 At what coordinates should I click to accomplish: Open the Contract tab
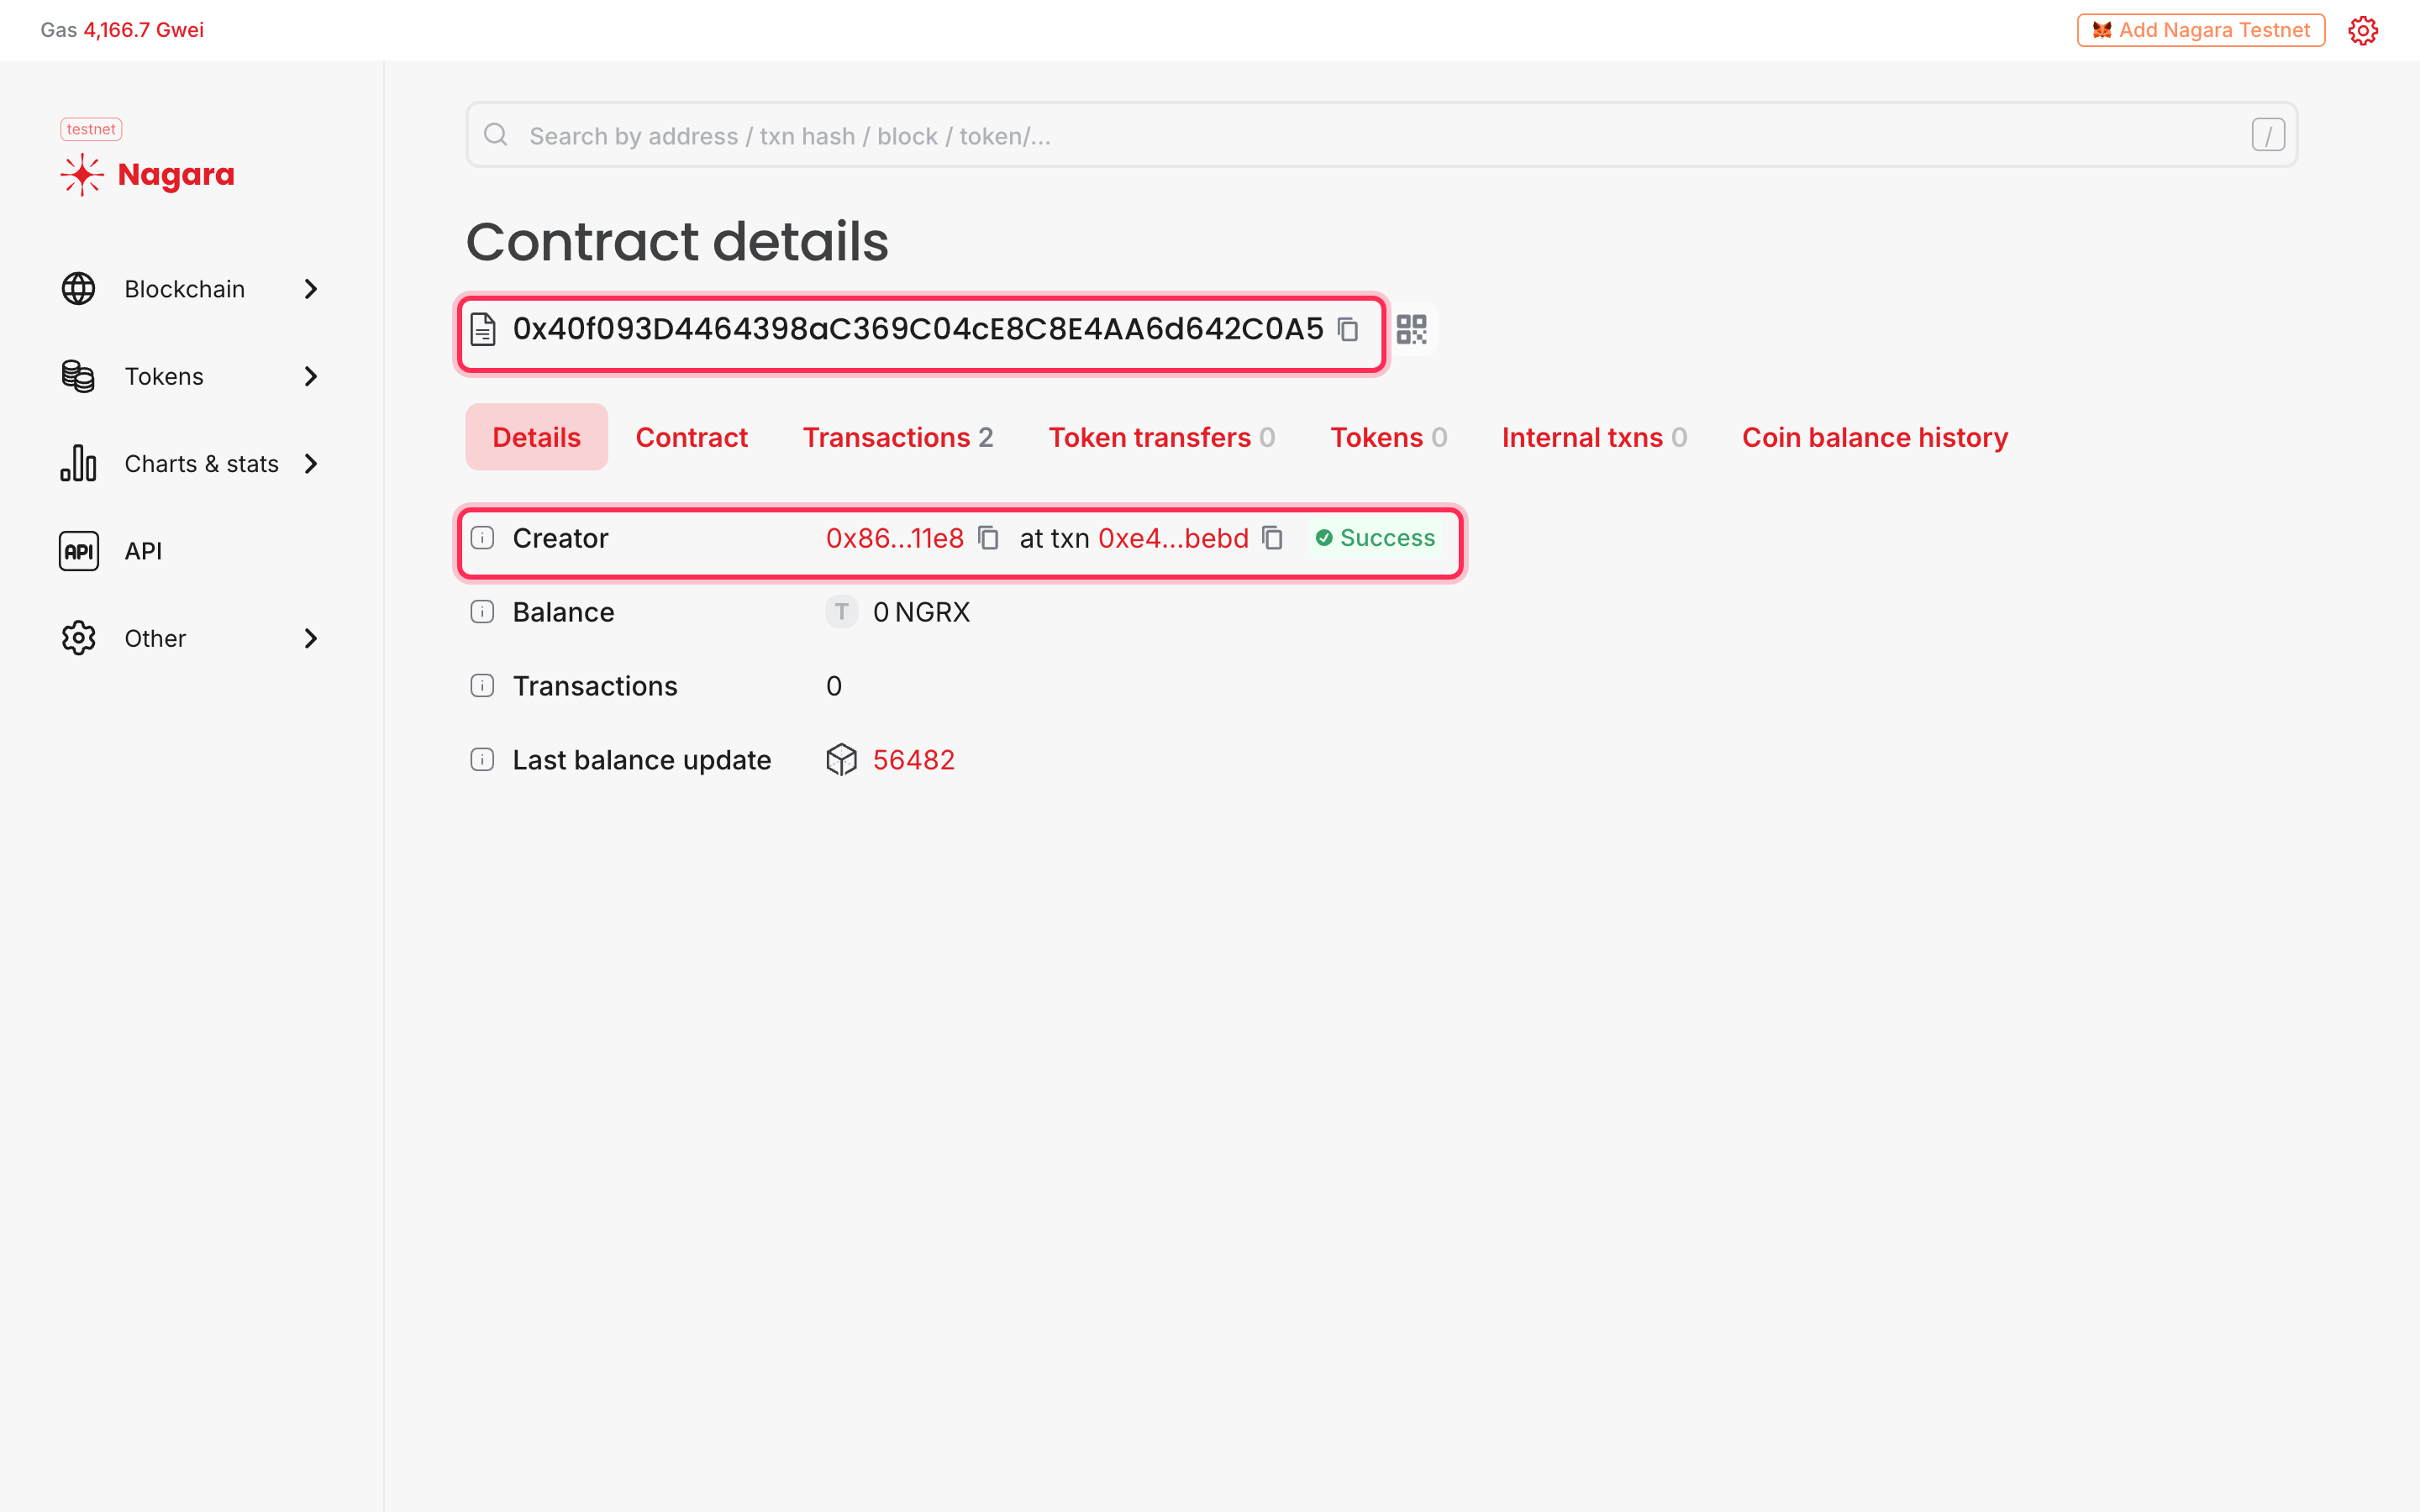[692, 437]
